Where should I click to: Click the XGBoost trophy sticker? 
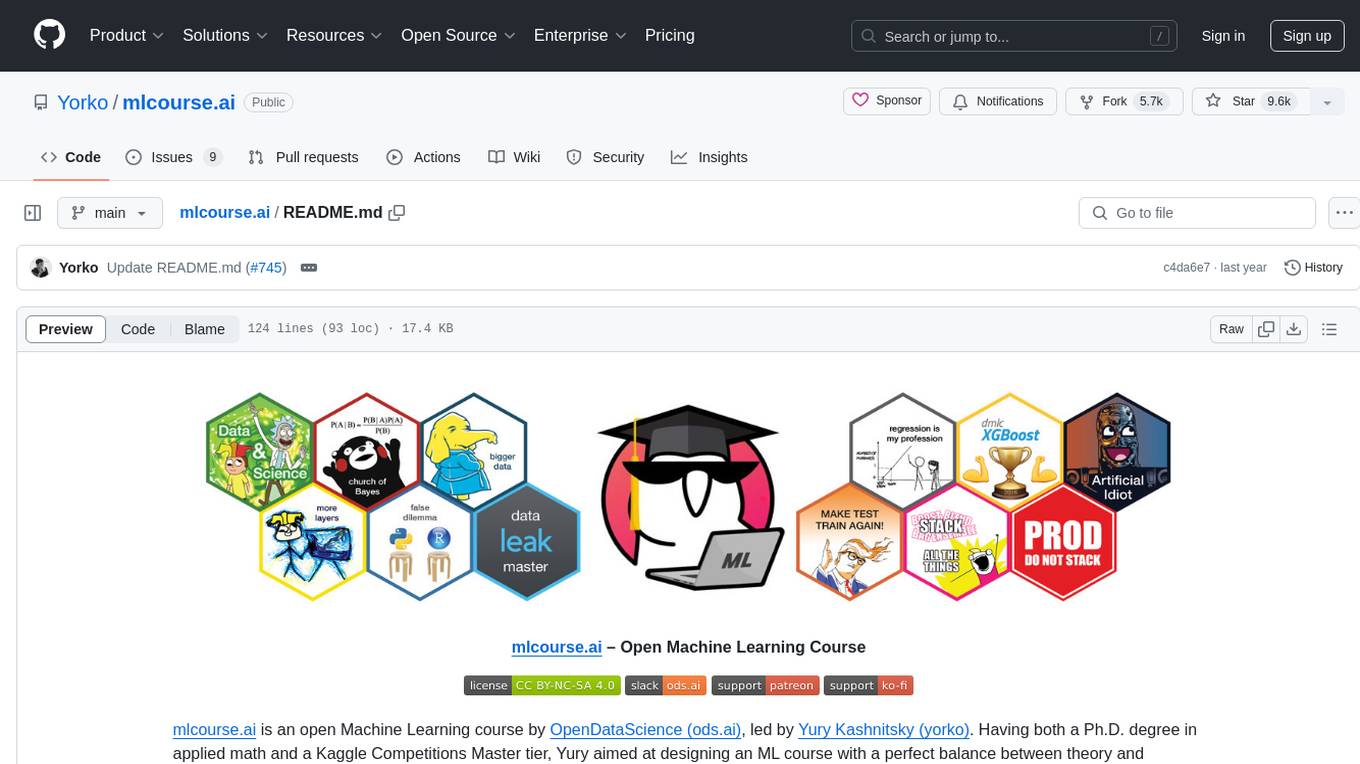(1010, 452)
